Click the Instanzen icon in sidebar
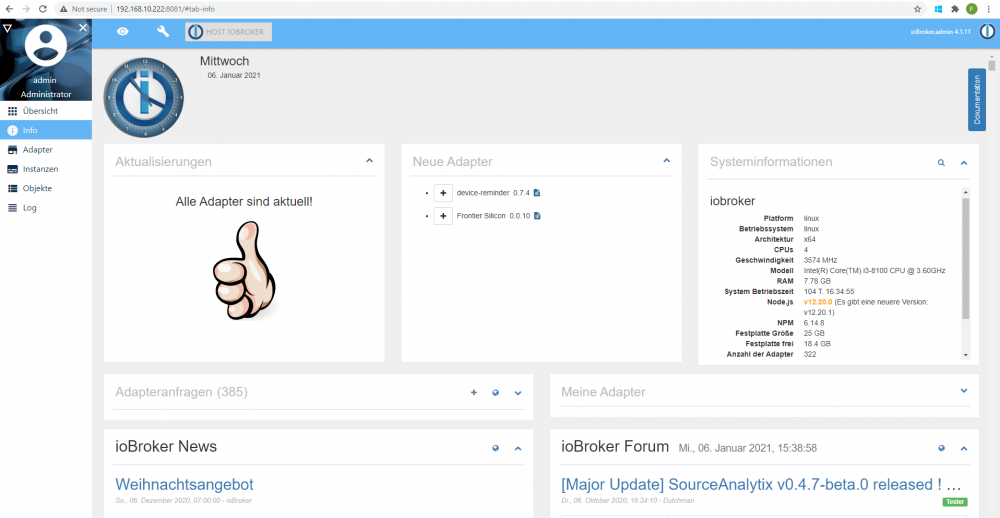This screenshot has width=1000, height=518. pos(12,169)
